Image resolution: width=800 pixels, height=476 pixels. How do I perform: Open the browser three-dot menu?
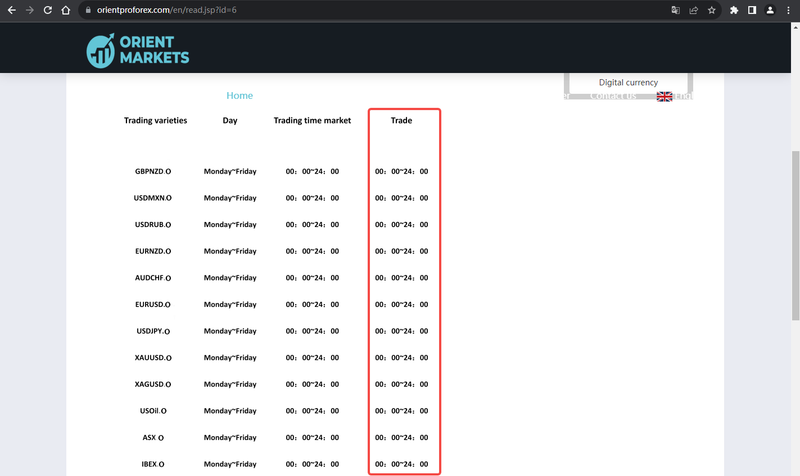tap(788, 10)
